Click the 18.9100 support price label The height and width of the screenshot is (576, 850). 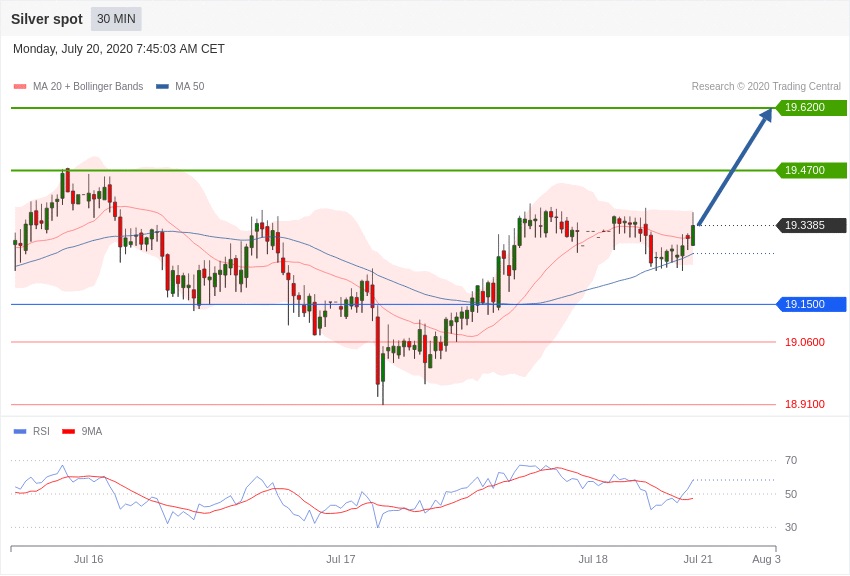tap(804, 405)
